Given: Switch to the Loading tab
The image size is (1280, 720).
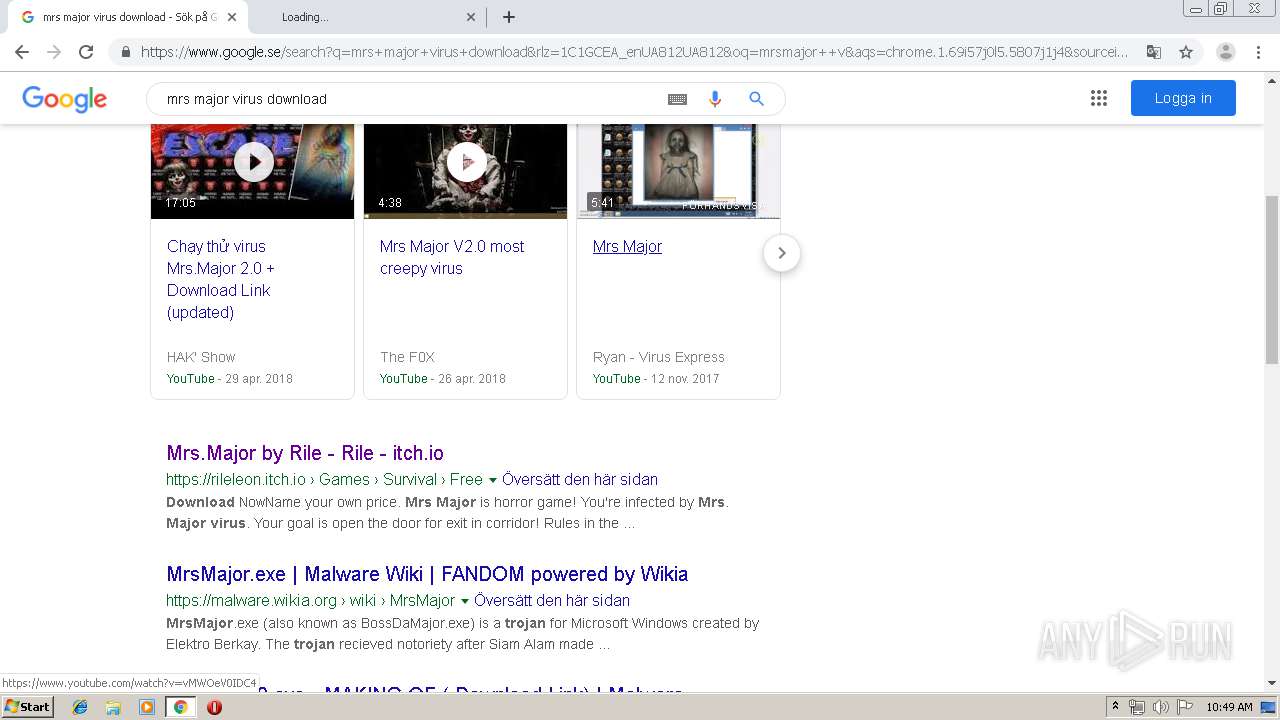Looking at the screenshot, I should pyautogui.click(x=367, y=17).
